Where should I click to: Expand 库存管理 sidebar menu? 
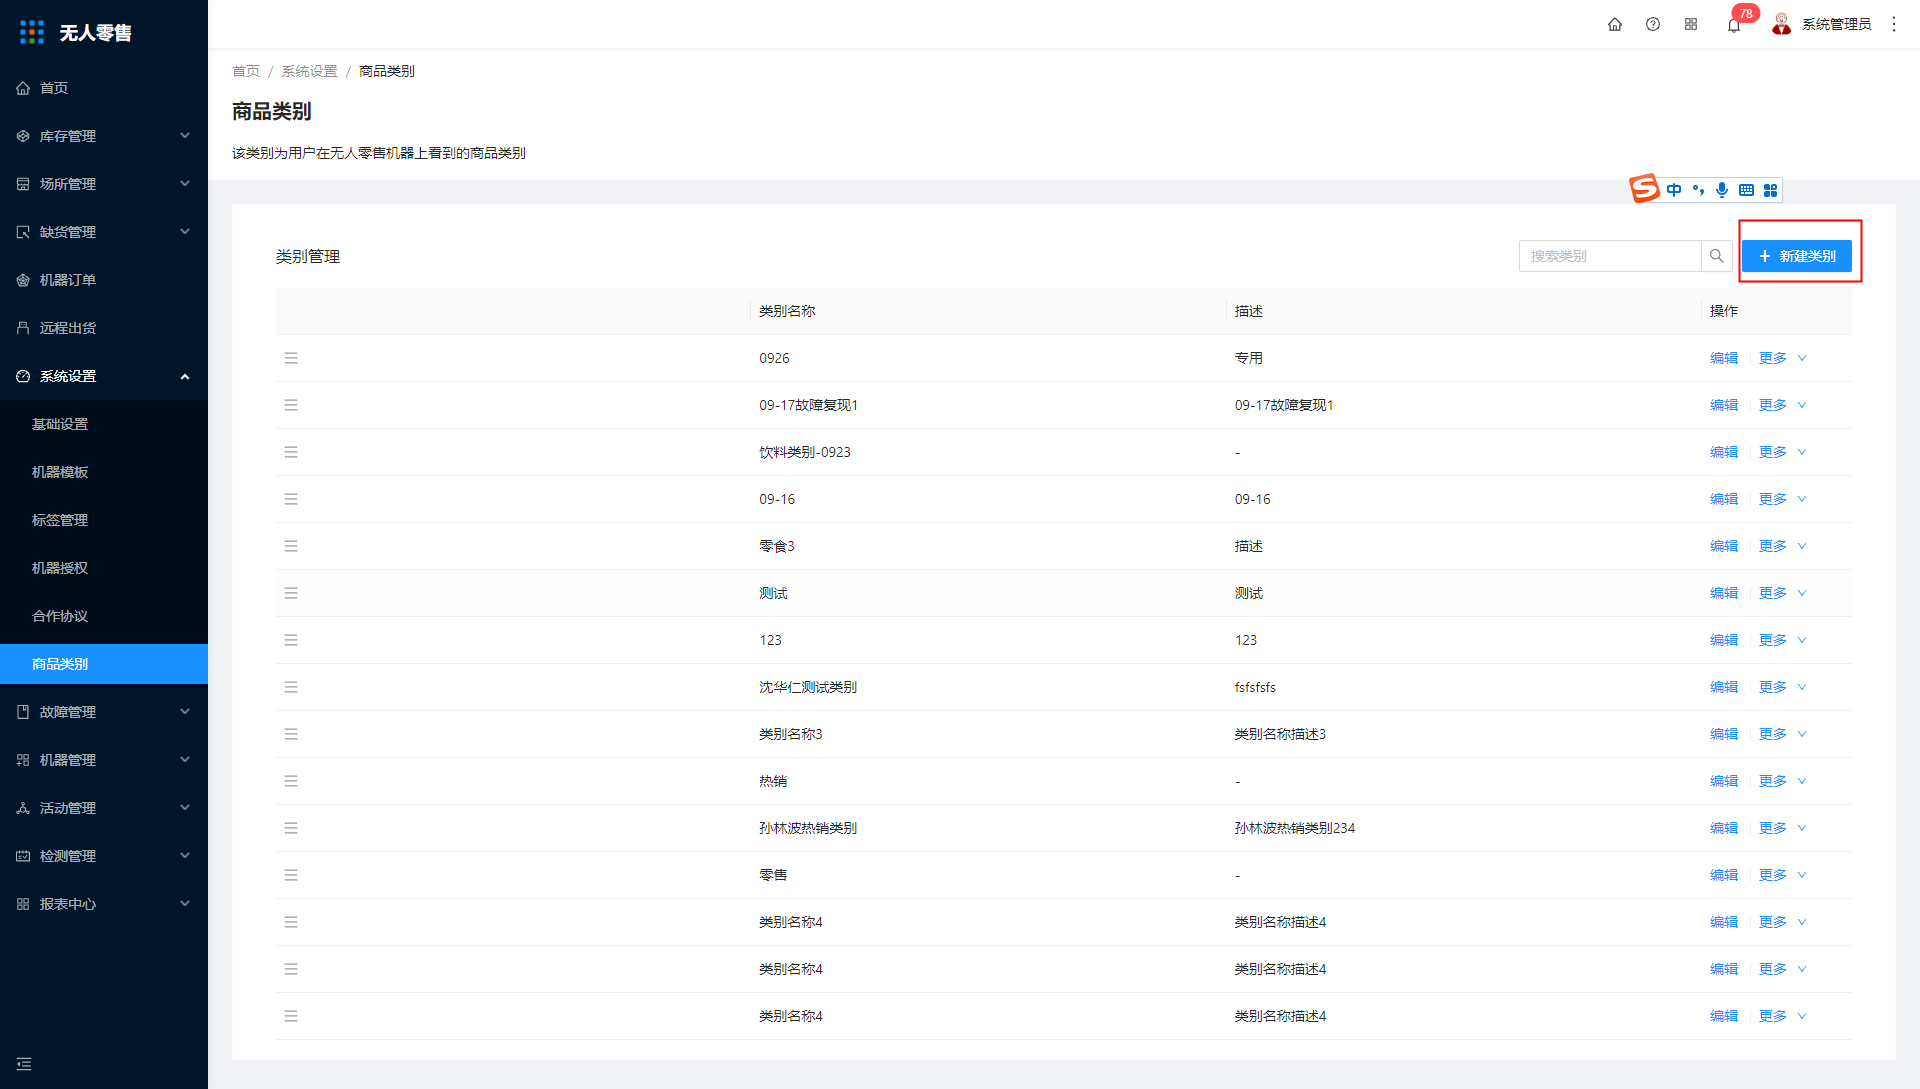104,136
